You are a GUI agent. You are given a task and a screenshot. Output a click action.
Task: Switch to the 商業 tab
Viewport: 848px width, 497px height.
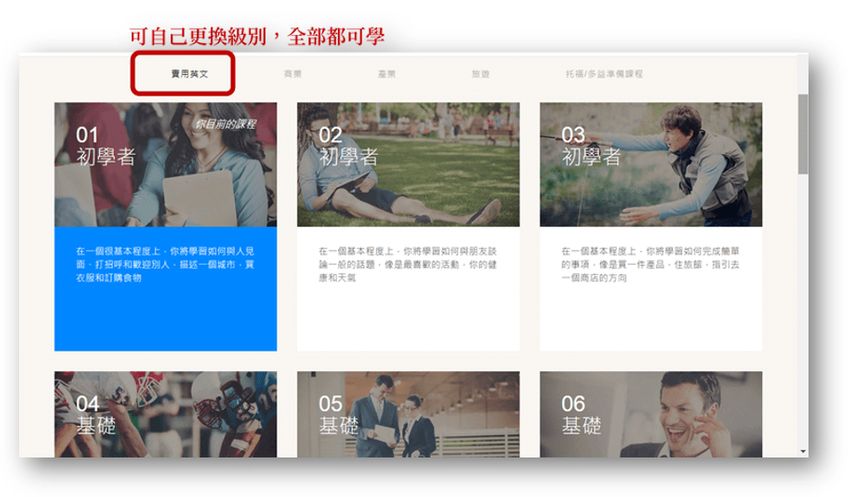click(x=292, y=74)
